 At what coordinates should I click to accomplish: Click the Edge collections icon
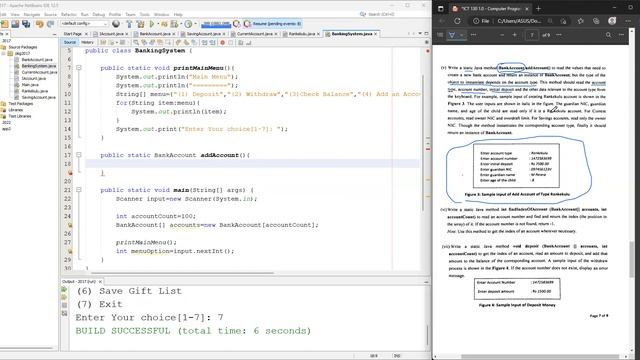(x=596, y=21)
